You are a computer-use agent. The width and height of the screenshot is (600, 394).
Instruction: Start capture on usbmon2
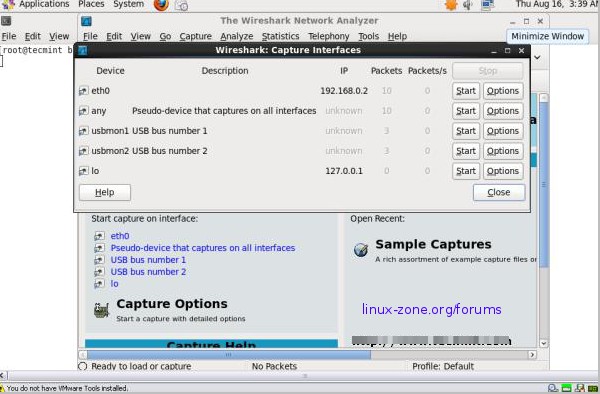(466, 151)
